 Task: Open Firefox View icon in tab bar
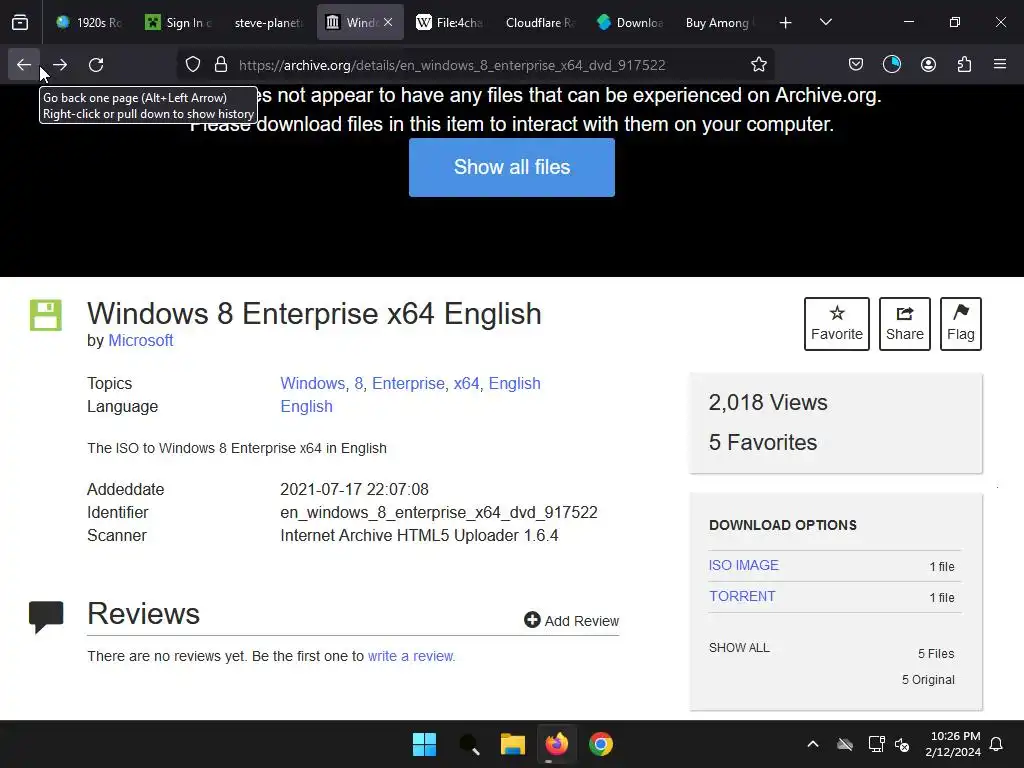click(20, 23)
